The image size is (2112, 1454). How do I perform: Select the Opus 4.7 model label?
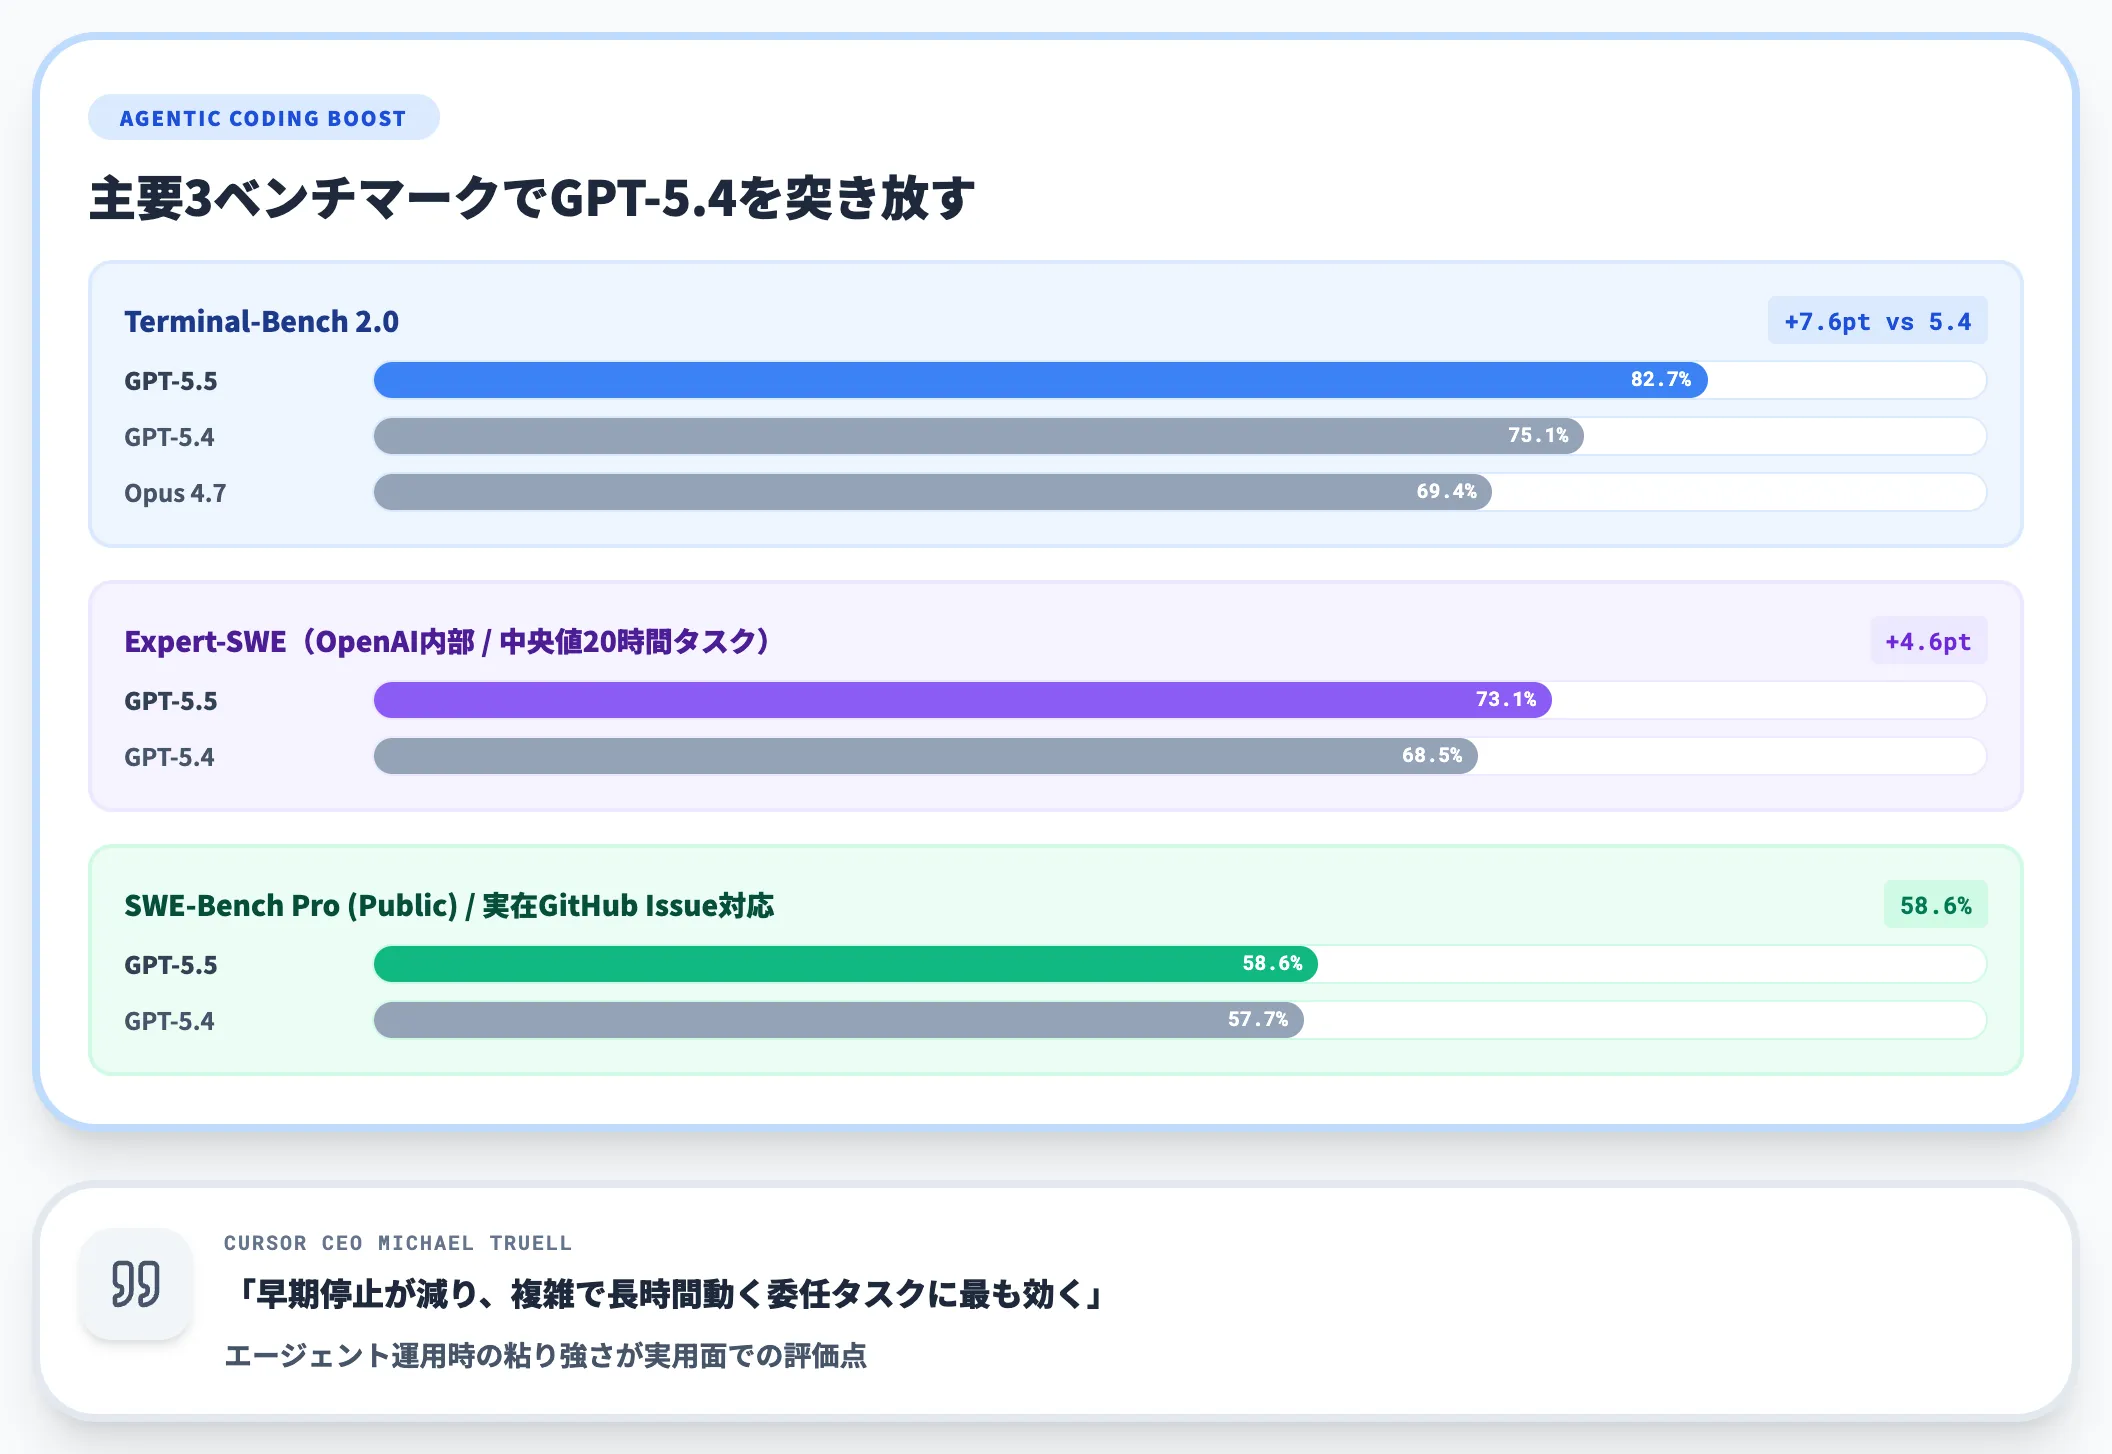174,492
